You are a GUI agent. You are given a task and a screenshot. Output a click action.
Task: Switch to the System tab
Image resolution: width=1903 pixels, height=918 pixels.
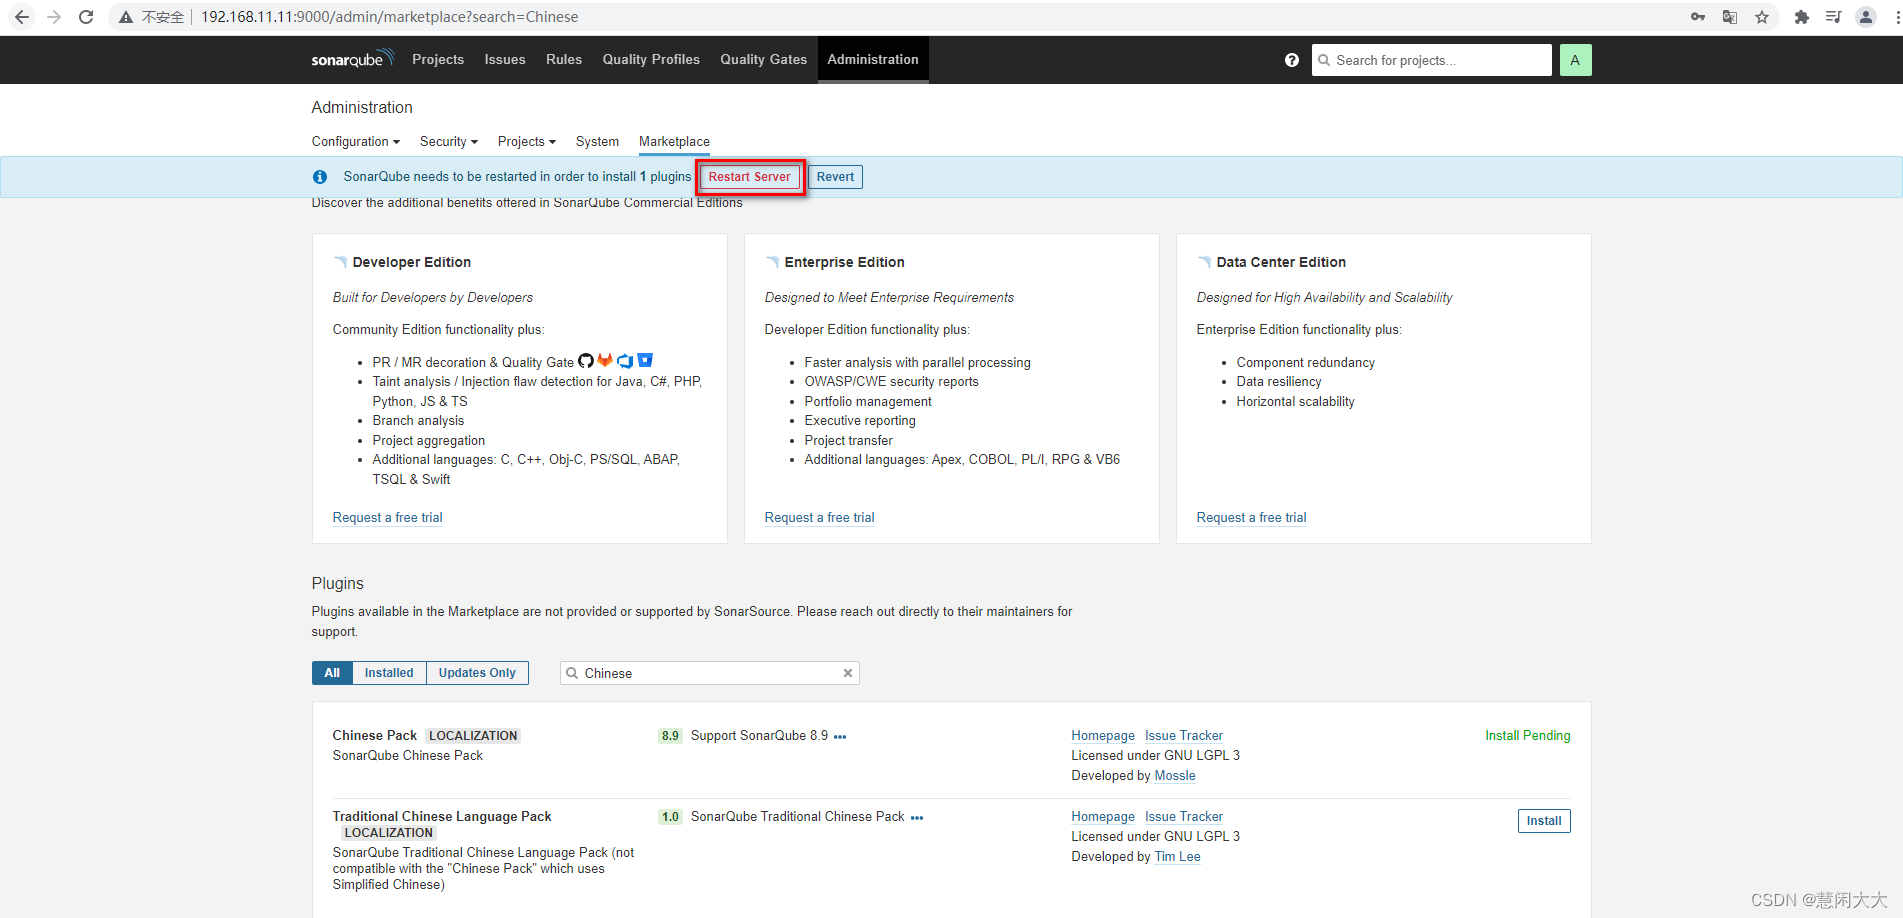click(597, 142)
